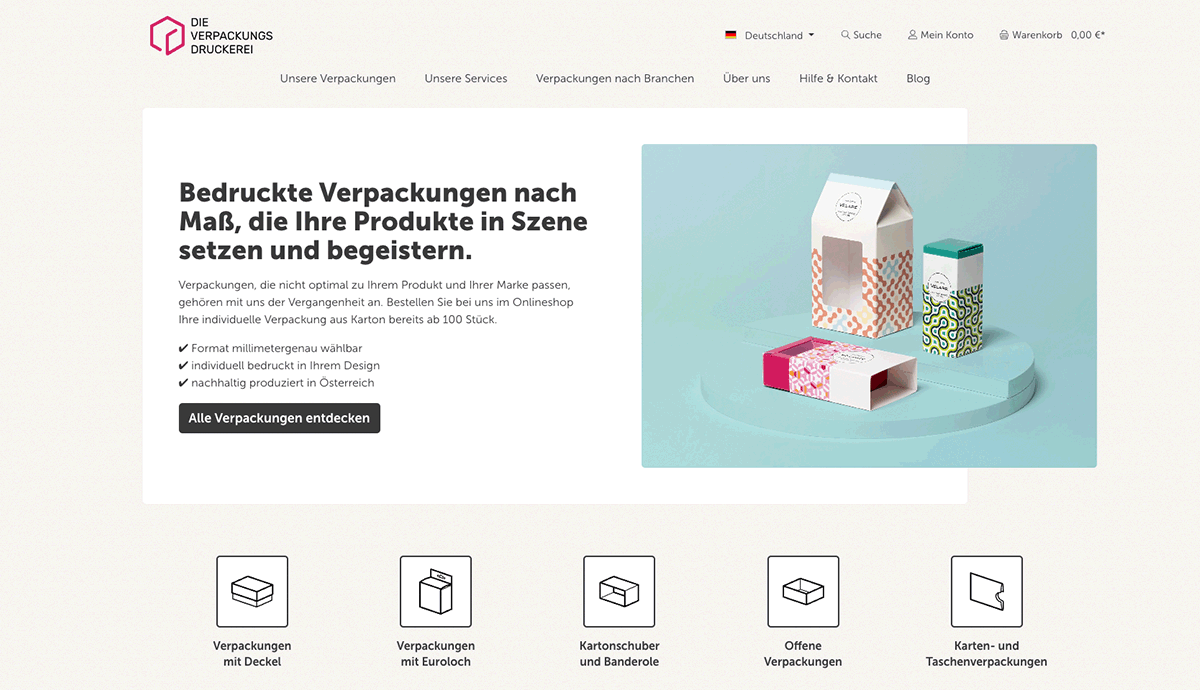Open the Blog page

[918, 78]
